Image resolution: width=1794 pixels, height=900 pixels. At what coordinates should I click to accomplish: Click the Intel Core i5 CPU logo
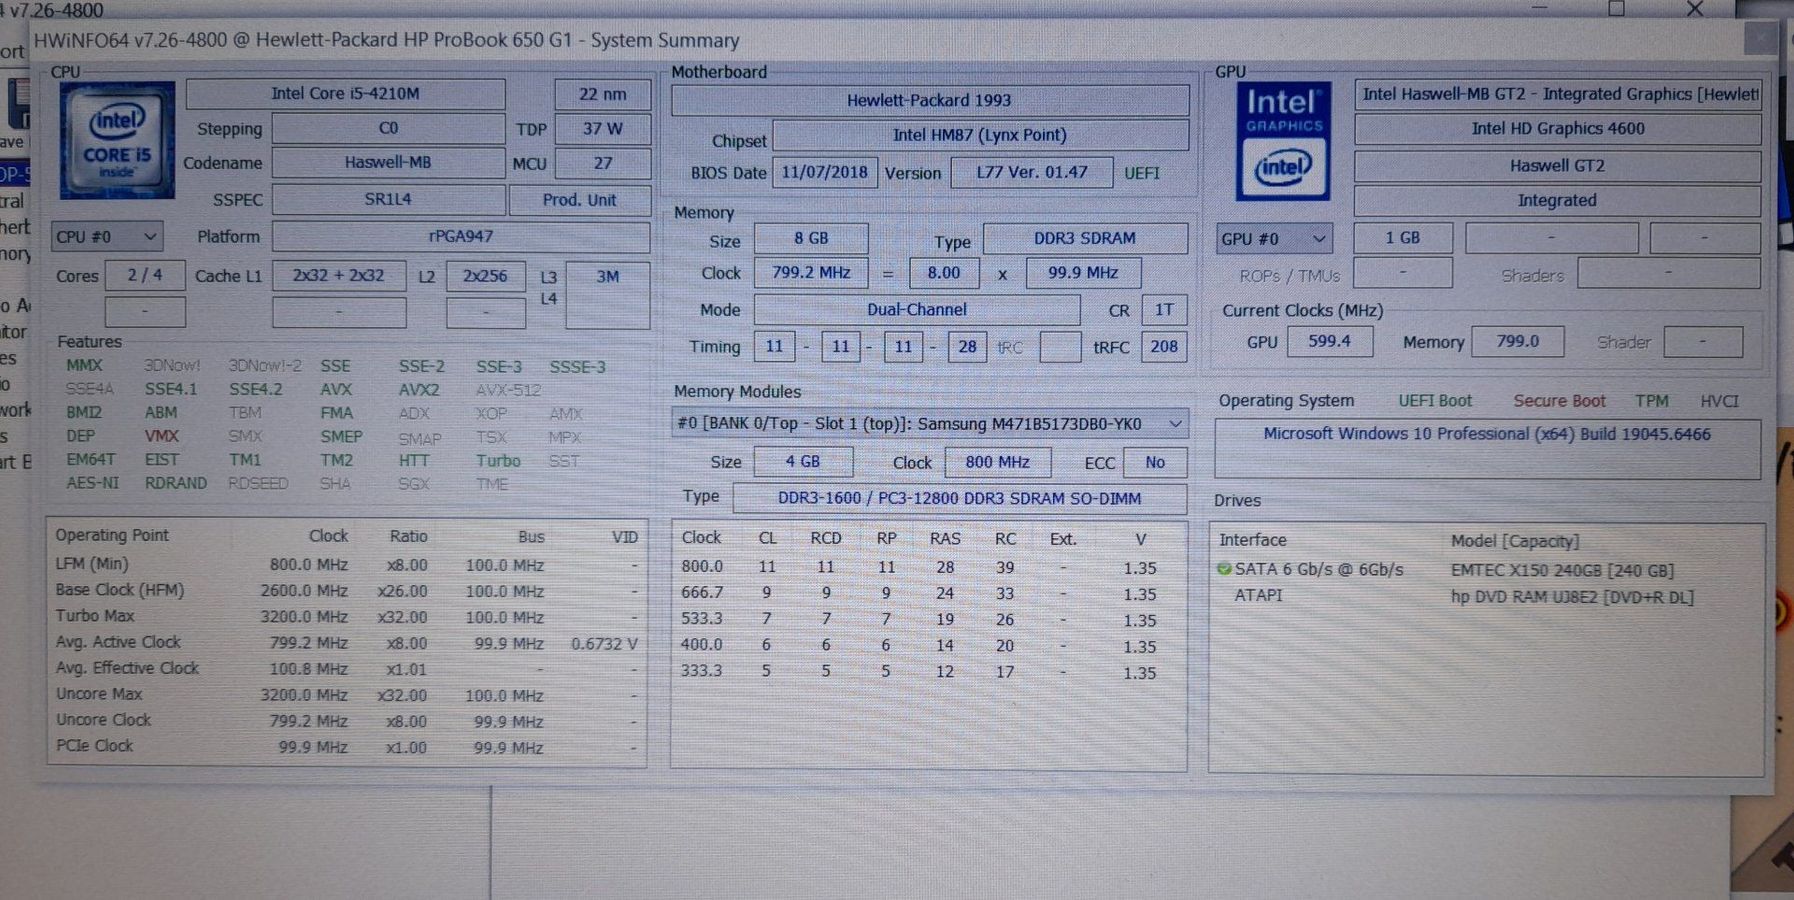pos(117,140)
